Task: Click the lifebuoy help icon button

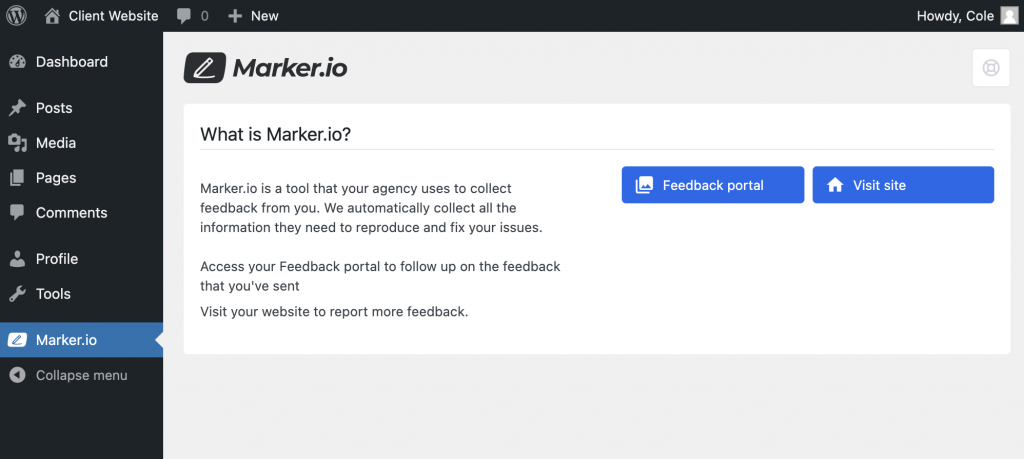Action: (x=991, y=68)
